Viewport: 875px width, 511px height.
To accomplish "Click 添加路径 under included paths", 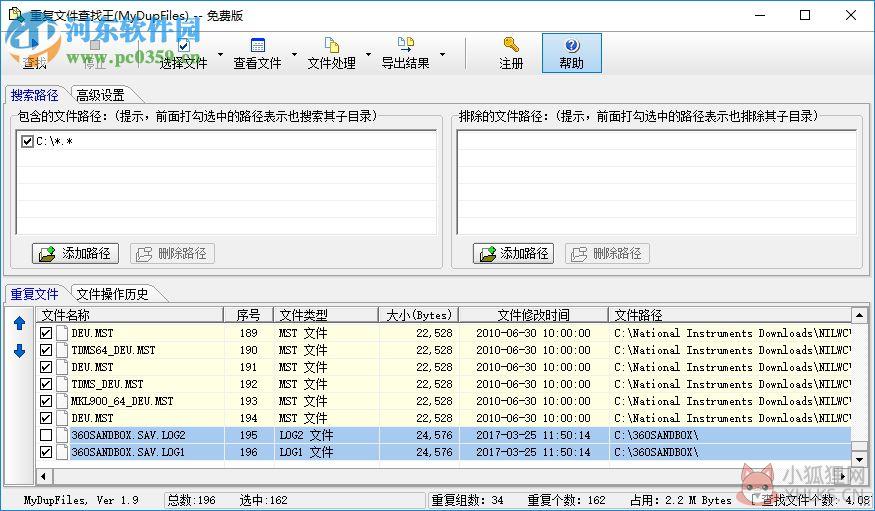I will tap(75, 253).
